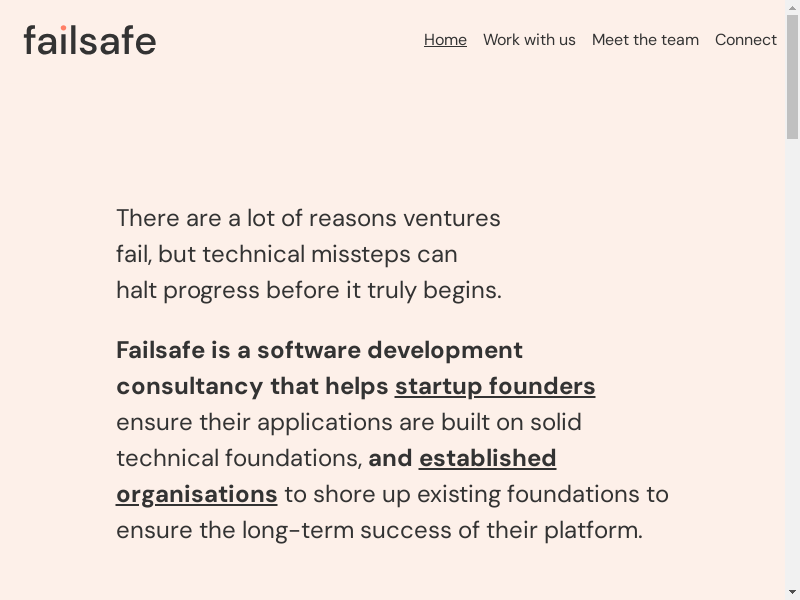Click the scrollbar up arrow
The height and width of the screenshot is (600, 800).
[x=792, y=6]
